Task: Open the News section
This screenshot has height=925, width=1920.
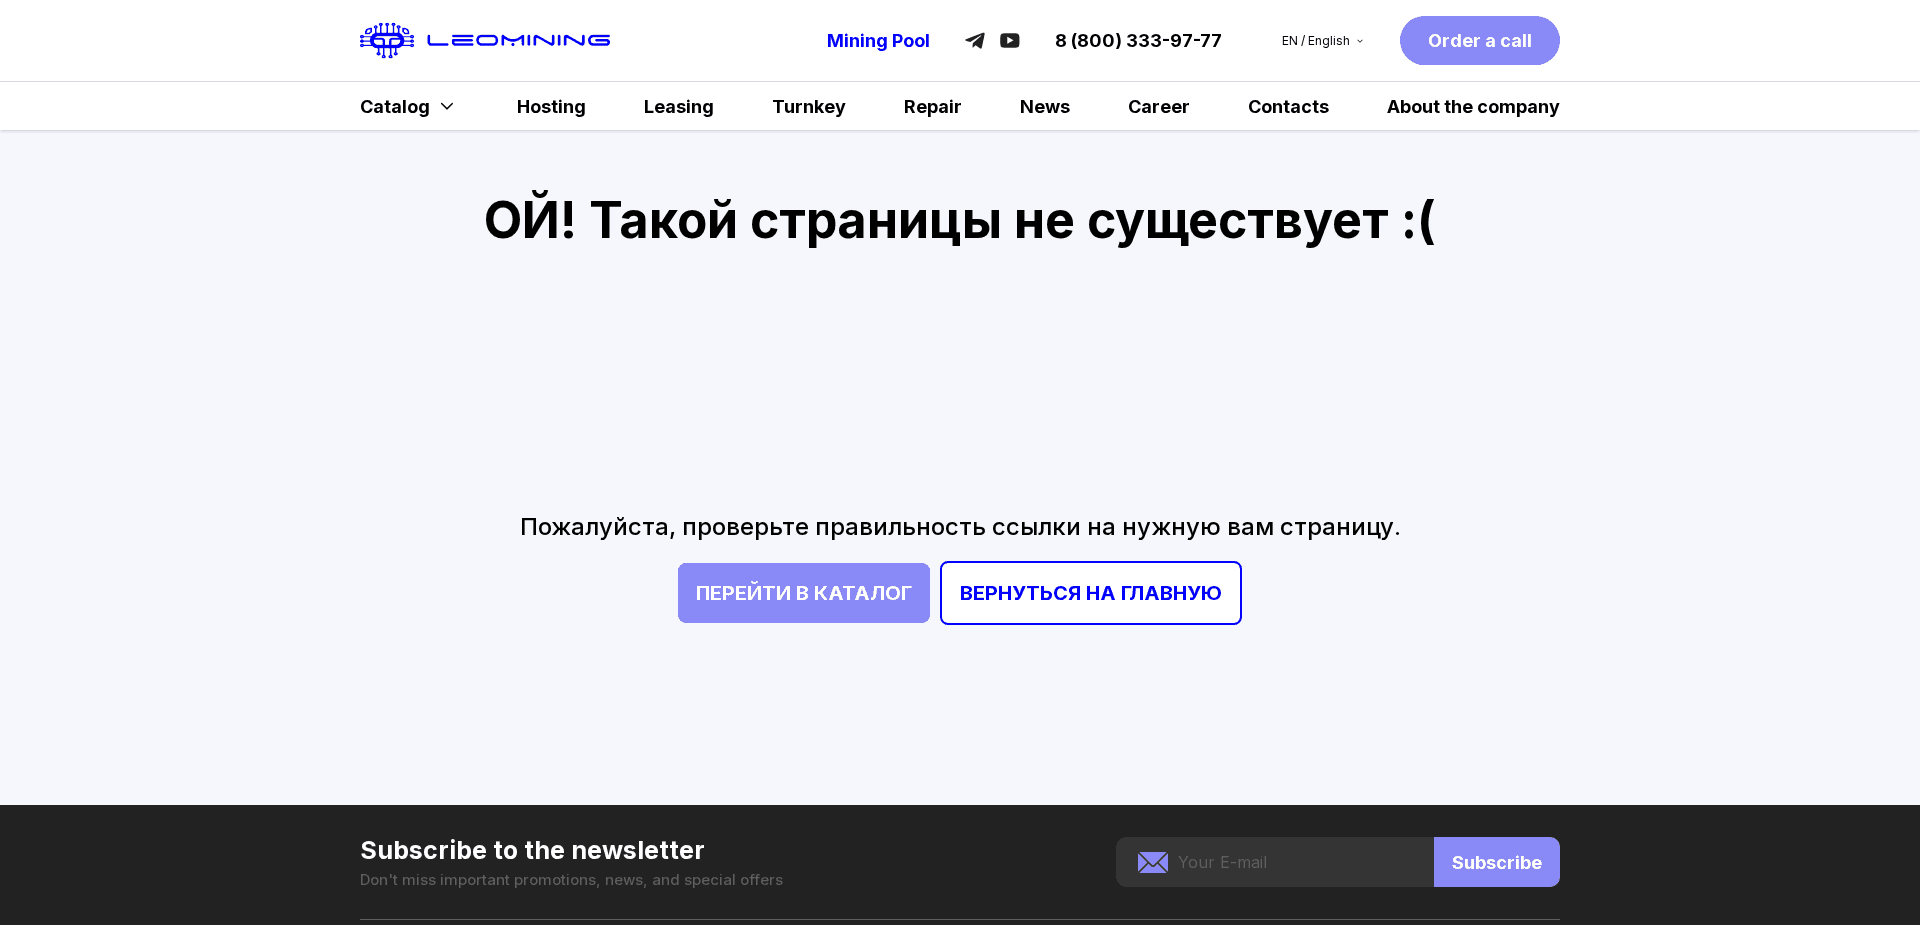Action: coord(1044,106)
